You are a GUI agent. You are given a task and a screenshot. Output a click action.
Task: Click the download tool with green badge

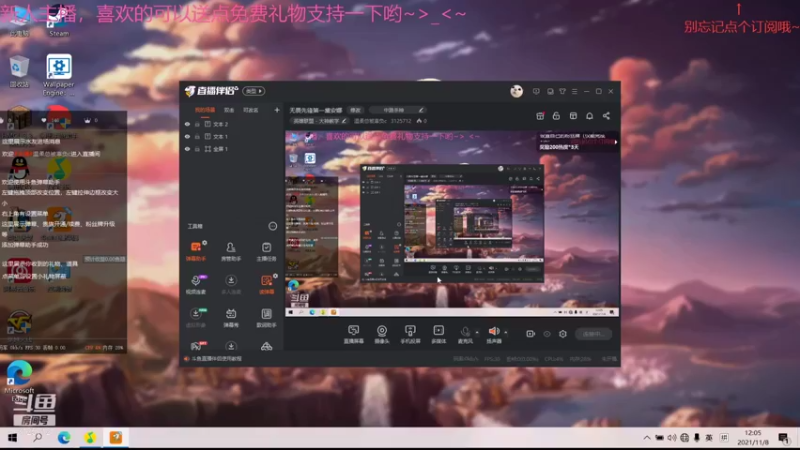pos(196,317)
